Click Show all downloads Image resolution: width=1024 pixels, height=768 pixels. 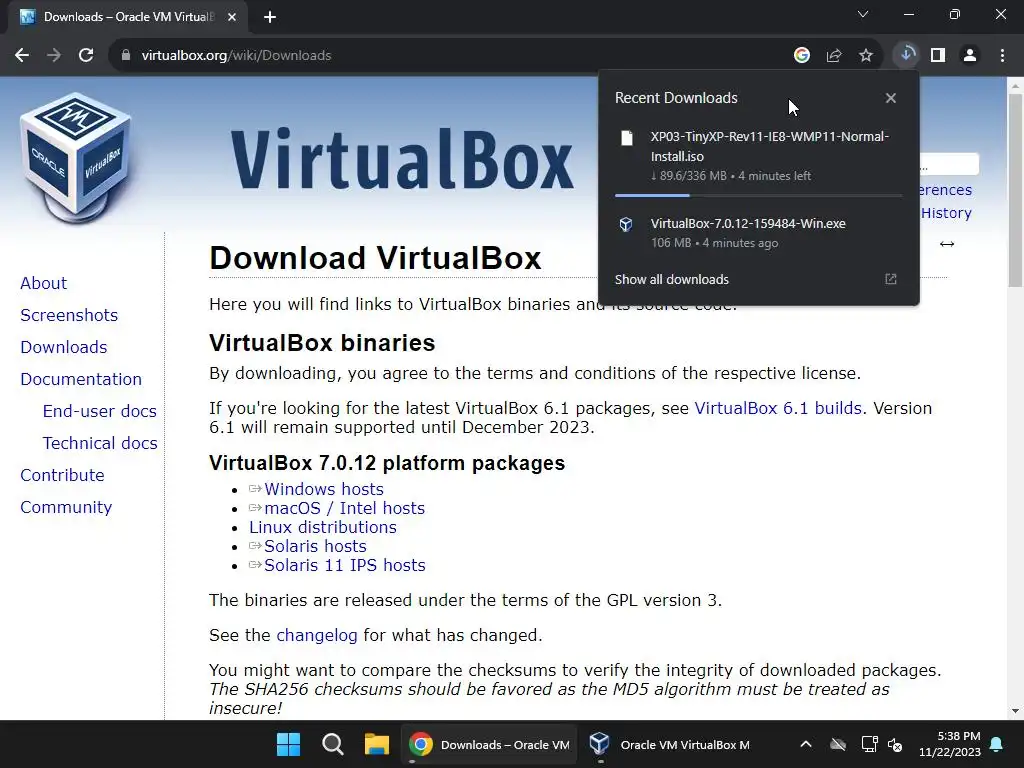tap(671, 280)
